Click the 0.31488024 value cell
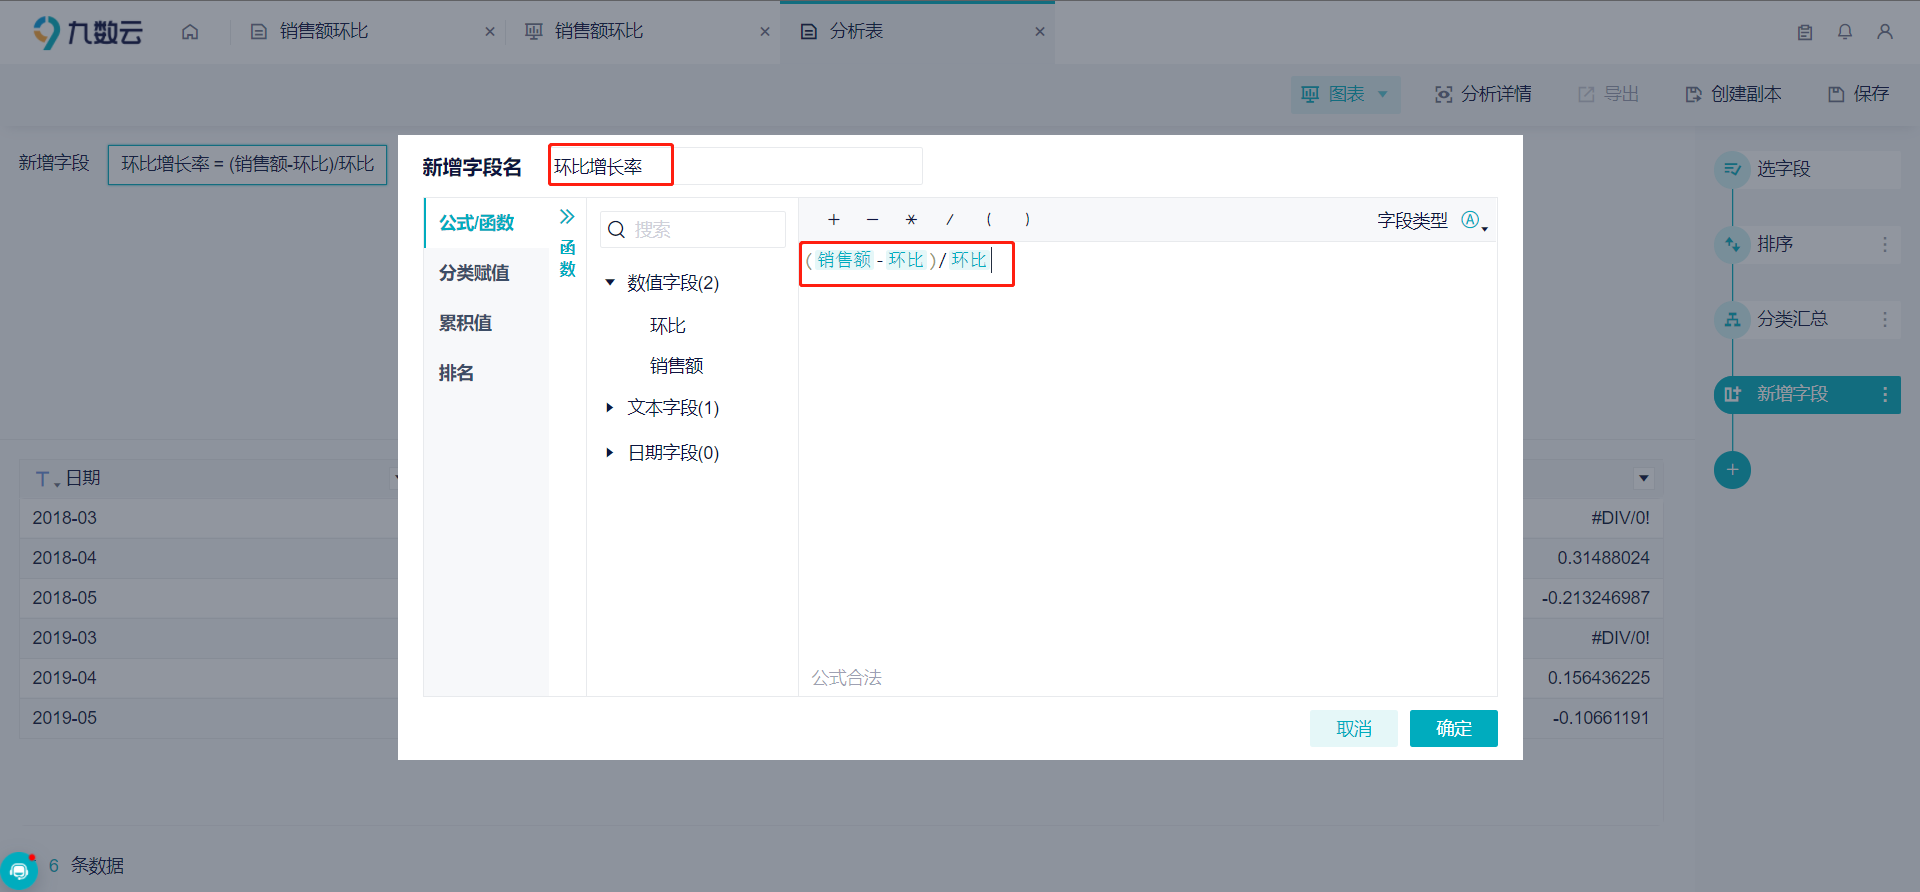 pyautogui.click(x=1603, y=558)
